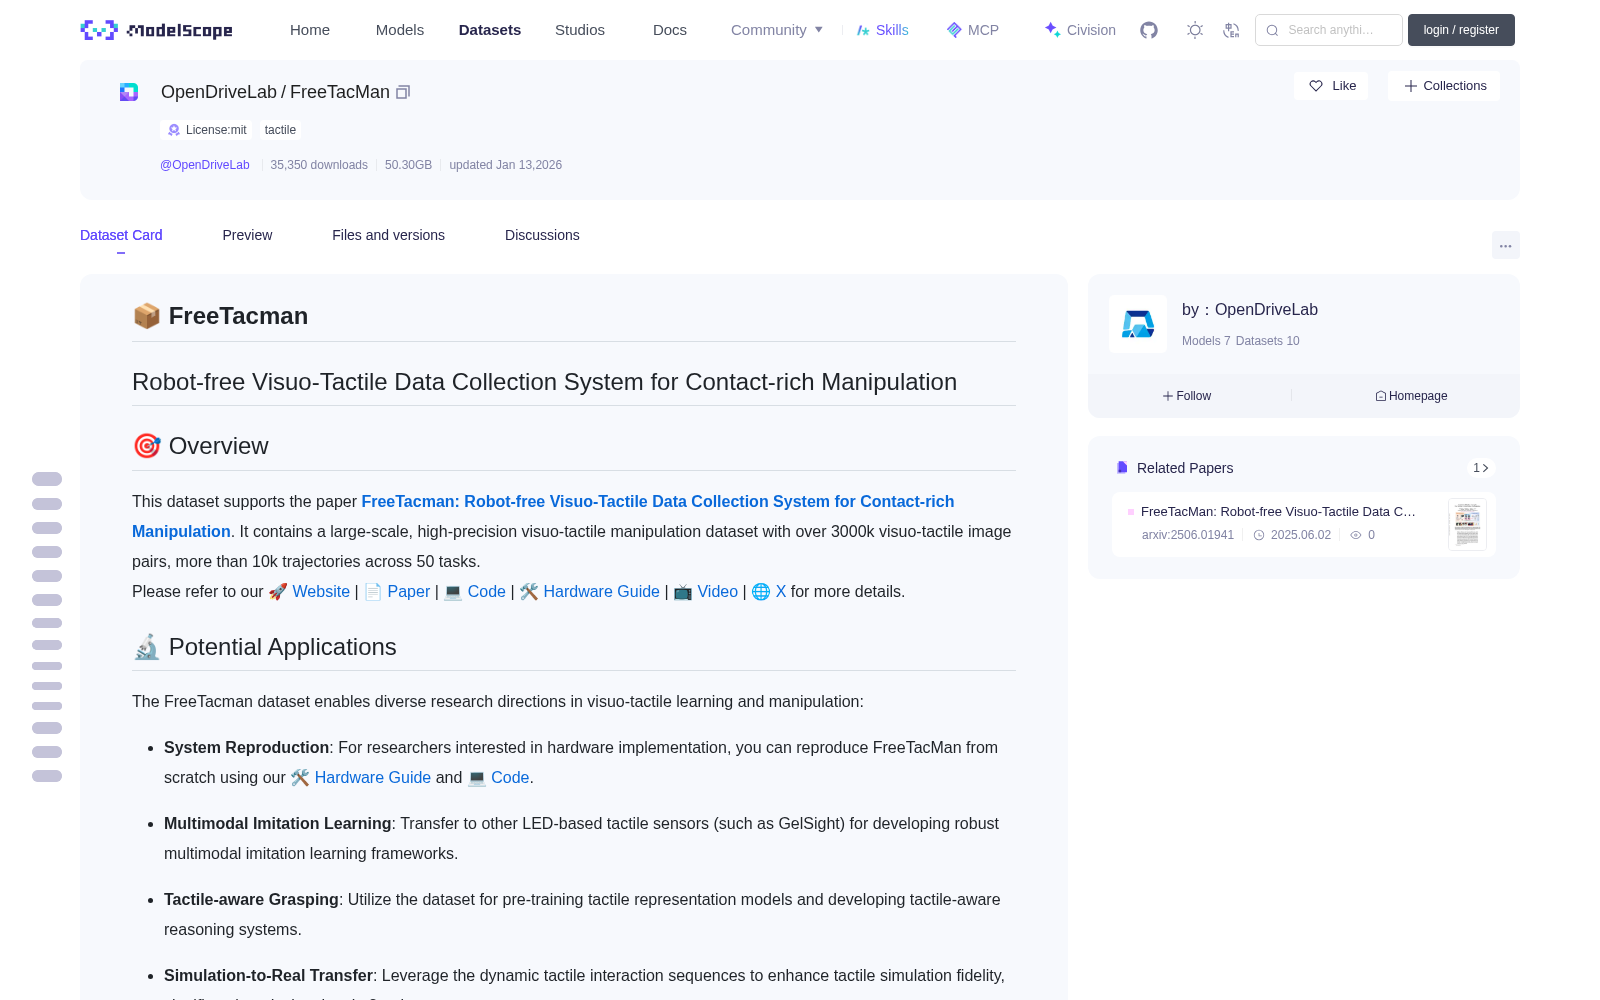Open the Civision sparkle link
Image resolution: width=1600 pixels, height=1000 pixels.
point(1080,30)
